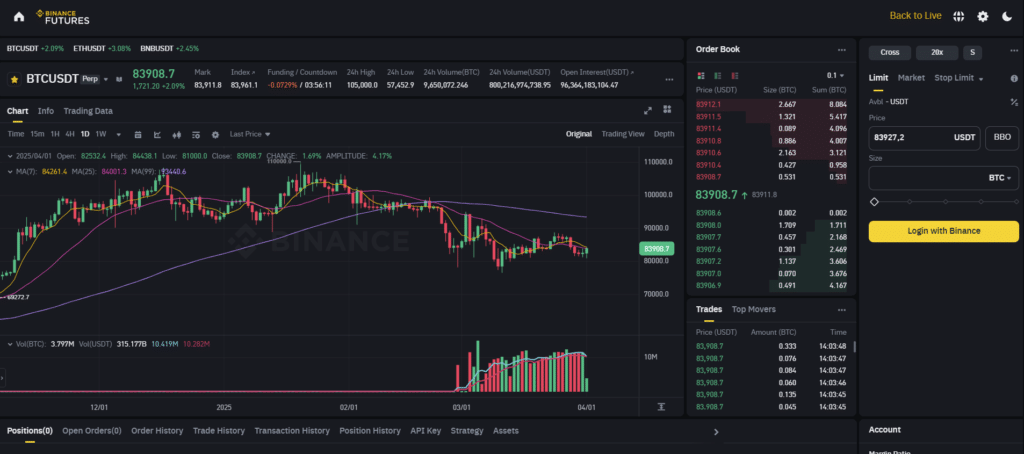Screen dimensions: 1024x454
Task: Collapse the Vol(BTC) indicator row chevron
Action: point(9,344)
